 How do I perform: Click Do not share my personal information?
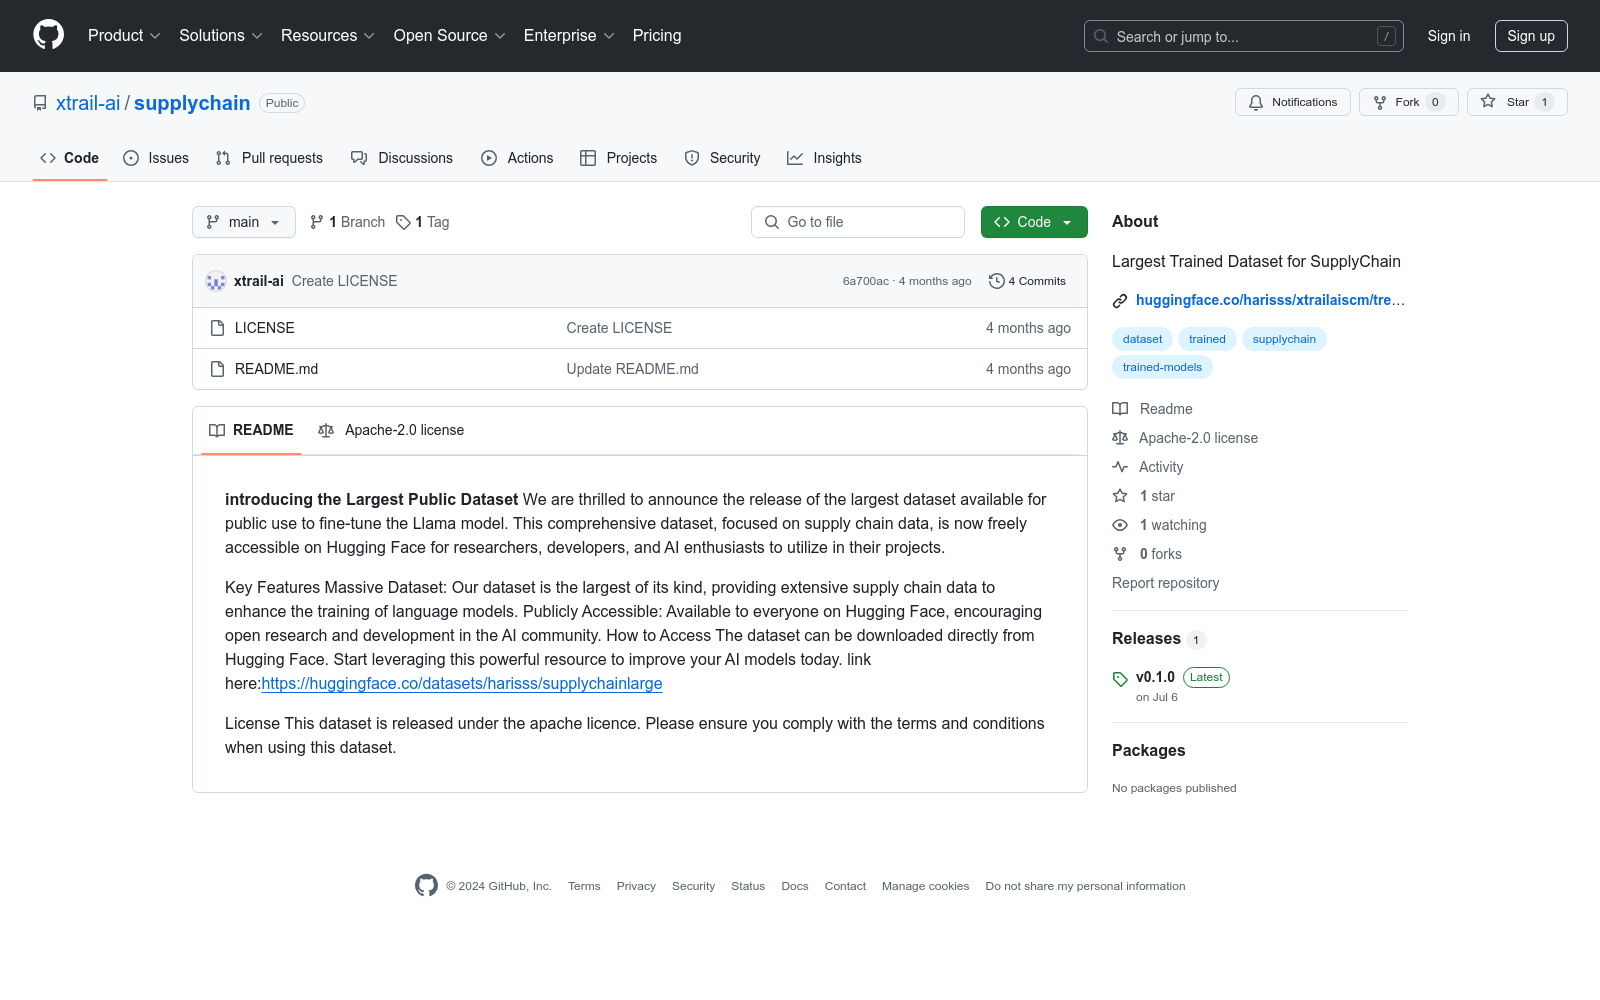click(x=1085, y=886)
